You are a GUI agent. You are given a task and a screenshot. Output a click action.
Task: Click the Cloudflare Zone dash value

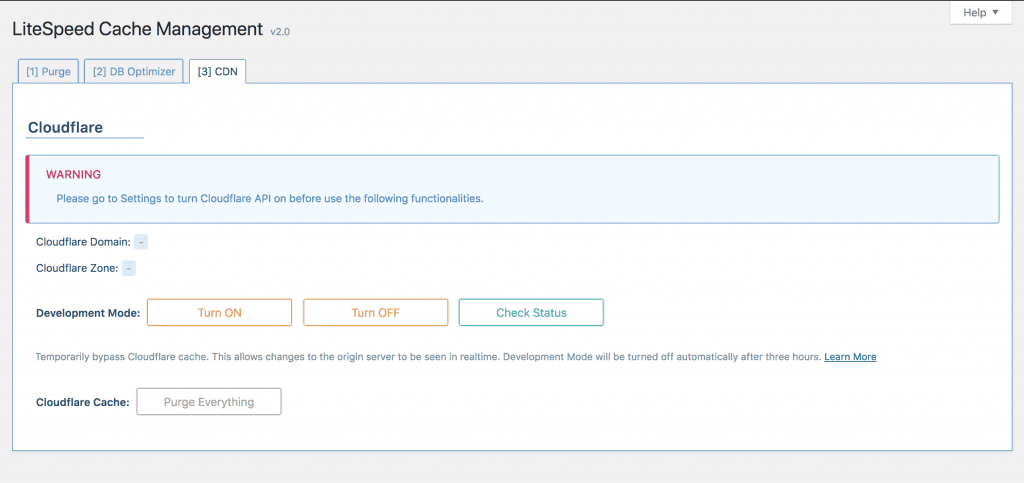point(129,268)
